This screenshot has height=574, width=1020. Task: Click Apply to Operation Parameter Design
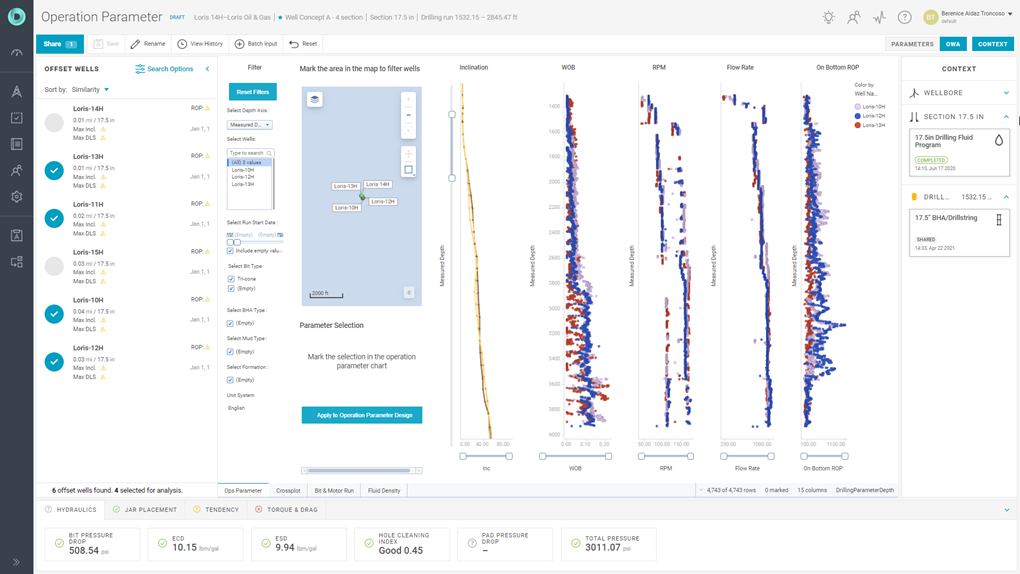coord(362,415)
